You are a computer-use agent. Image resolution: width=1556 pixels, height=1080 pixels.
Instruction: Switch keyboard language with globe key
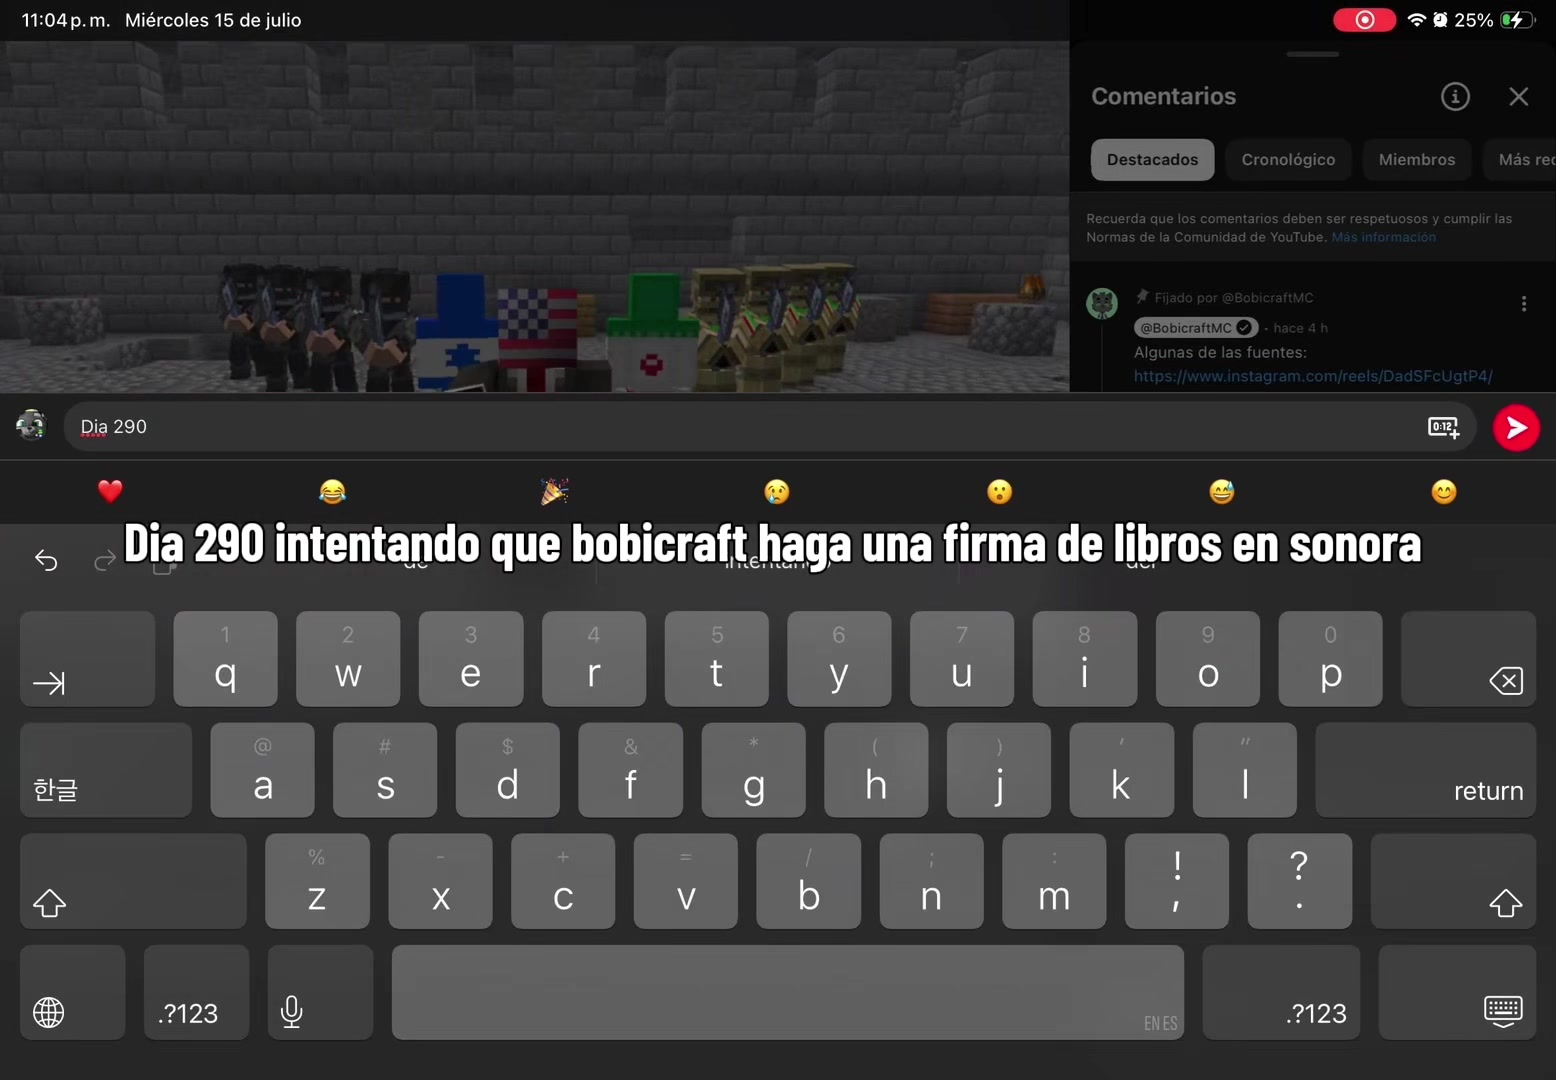tap(73, 992)
